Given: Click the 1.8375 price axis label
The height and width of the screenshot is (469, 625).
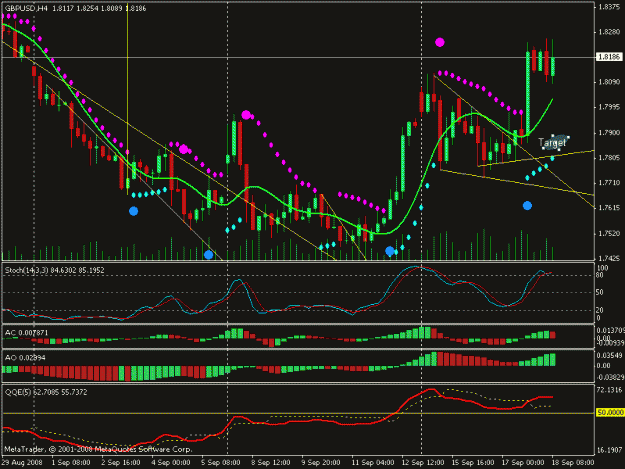Looking at the screenshot, I should (x=609, y=7).
